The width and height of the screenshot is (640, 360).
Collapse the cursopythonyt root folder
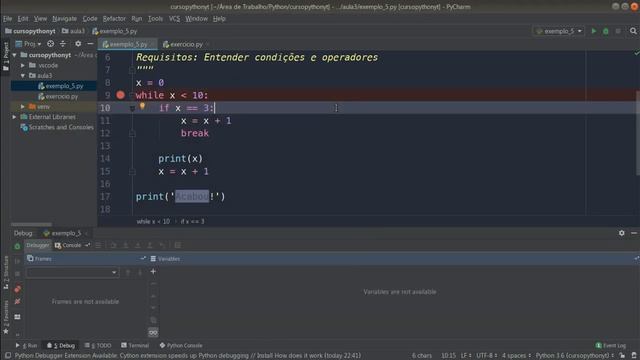(15, 55)
